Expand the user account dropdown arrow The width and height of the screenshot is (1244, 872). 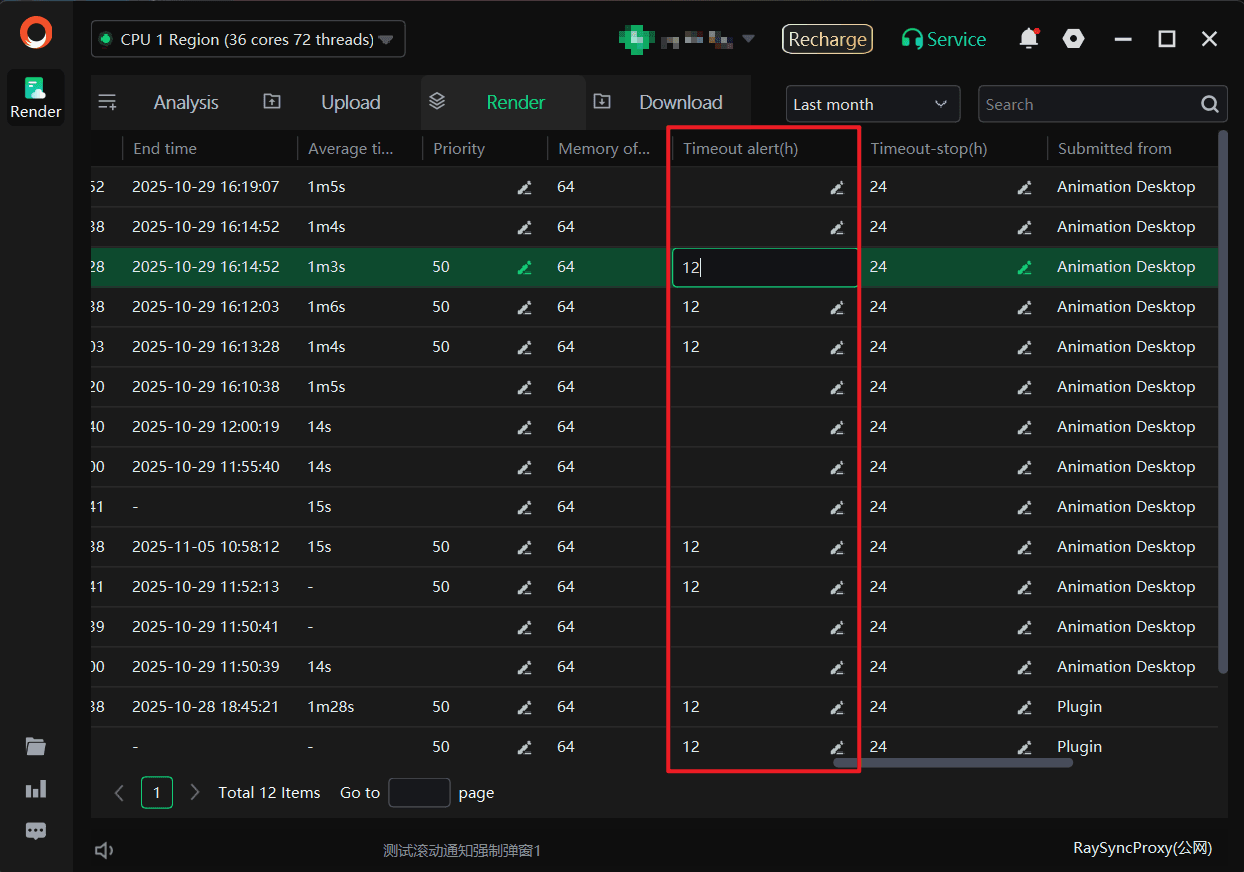click(748, 40)
